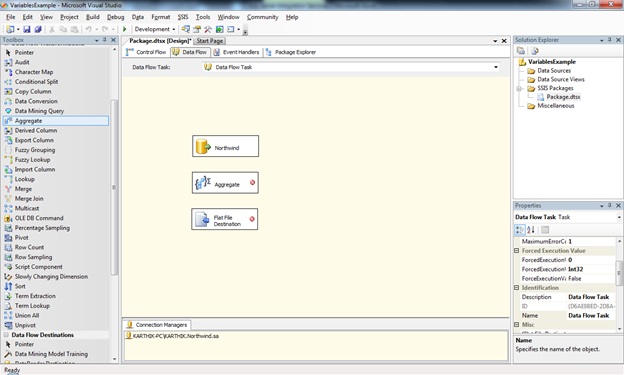Select OLE DB Command item

pos(39,218)
